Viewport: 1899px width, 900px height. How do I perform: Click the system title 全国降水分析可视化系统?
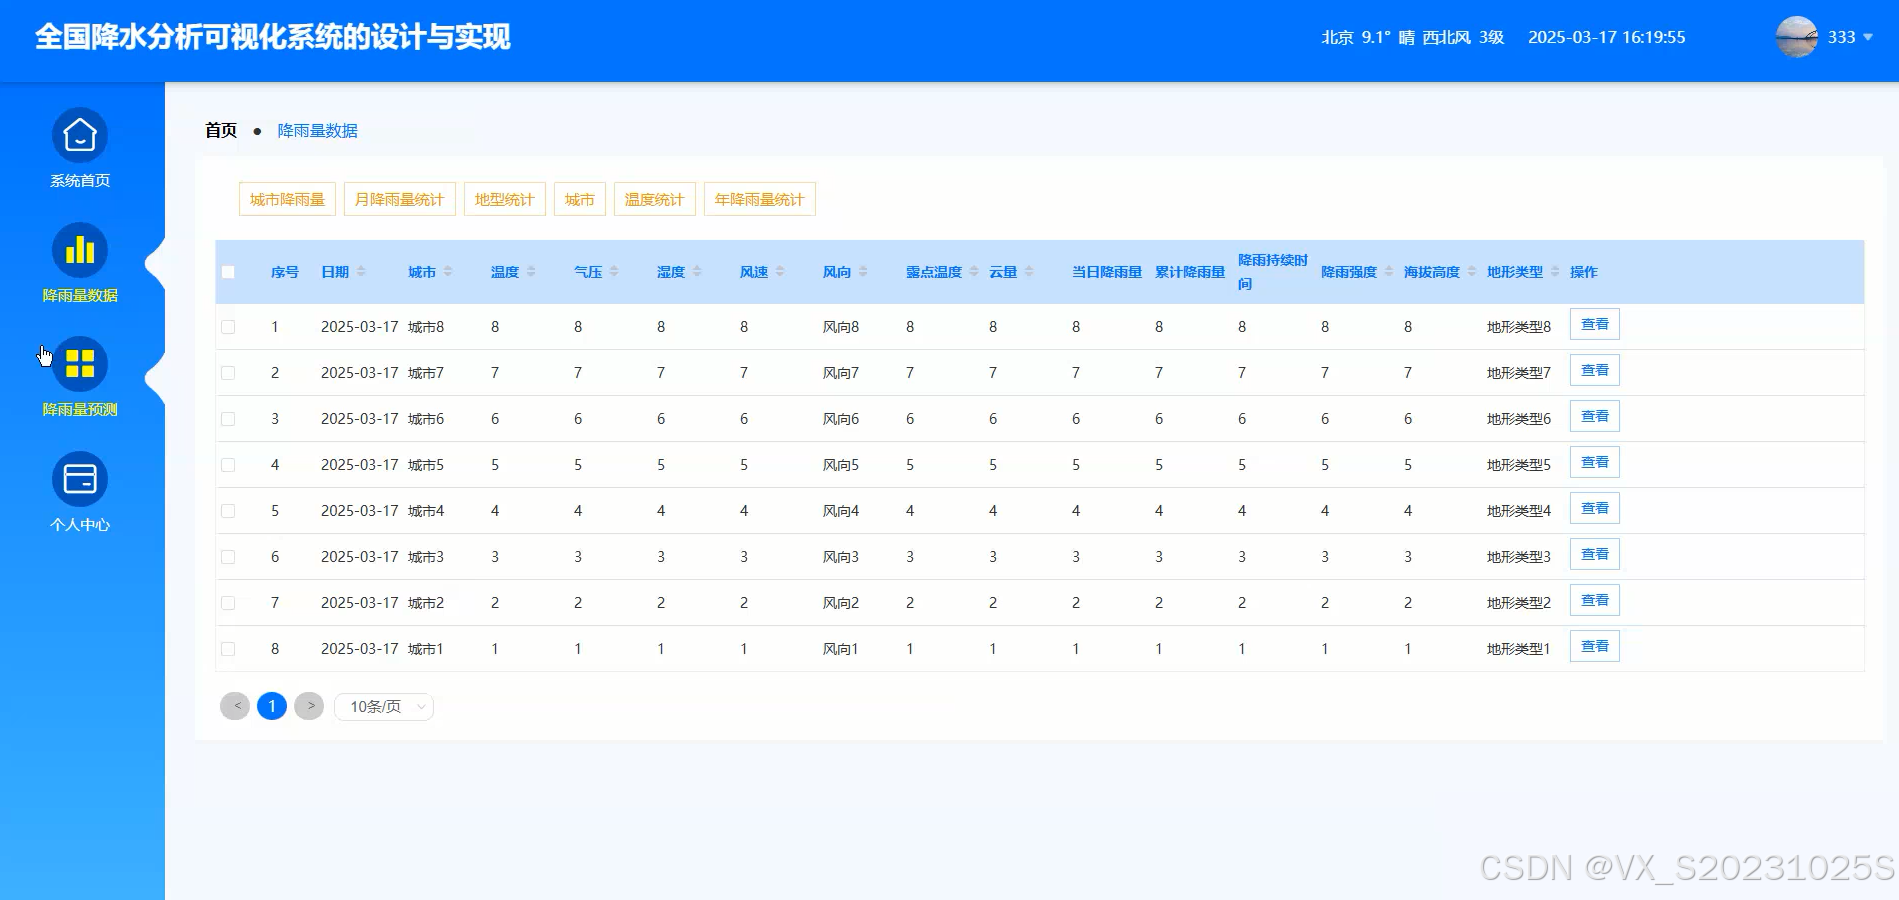click(272, 37)
